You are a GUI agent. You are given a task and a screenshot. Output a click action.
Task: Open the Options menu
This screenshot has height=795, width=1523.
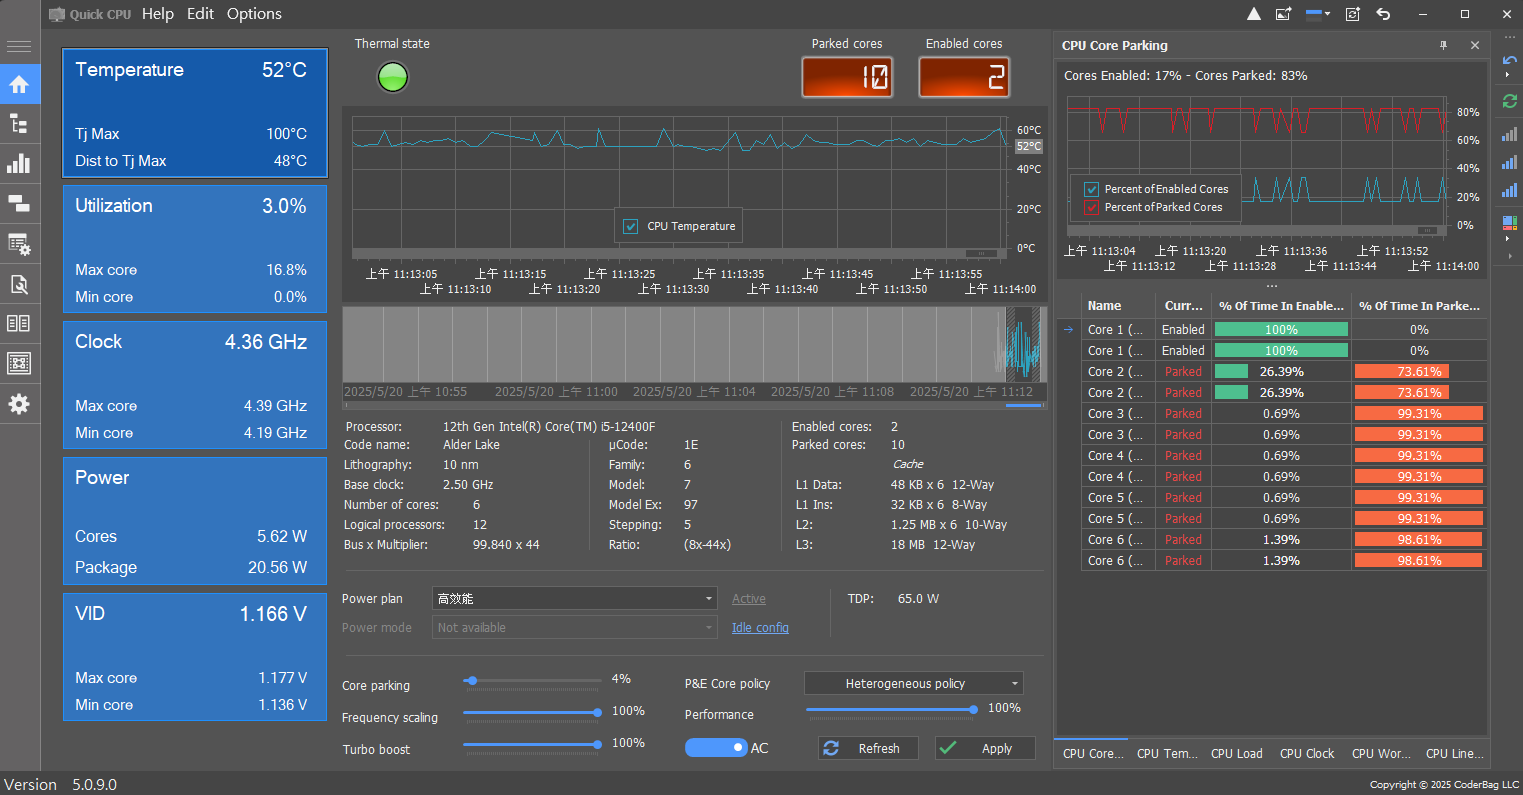[x=254, y=14]
